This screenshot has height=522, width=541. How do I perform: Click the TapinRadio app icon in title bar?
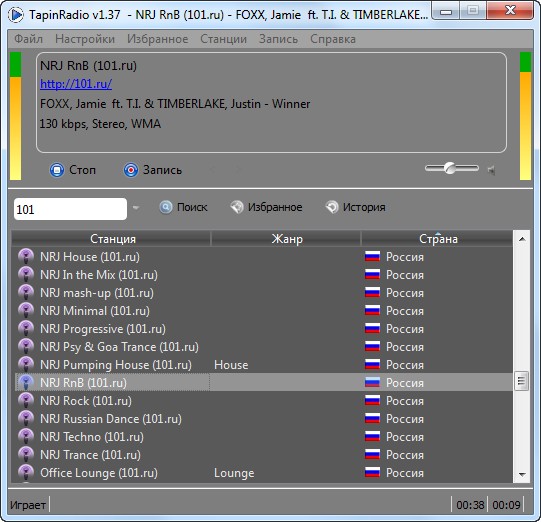tap(16, 15)
